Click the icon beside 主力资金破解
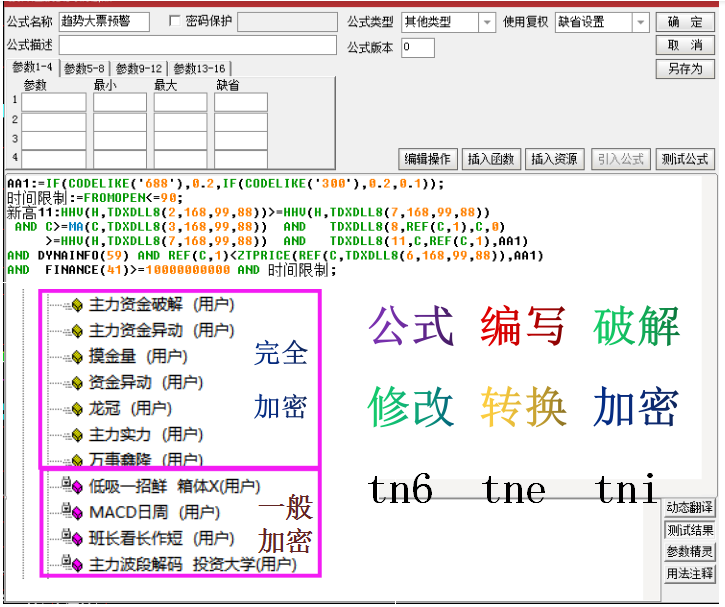Image resolution: width=725 pixels, height=607 pixels. click(x=77, y=305)
